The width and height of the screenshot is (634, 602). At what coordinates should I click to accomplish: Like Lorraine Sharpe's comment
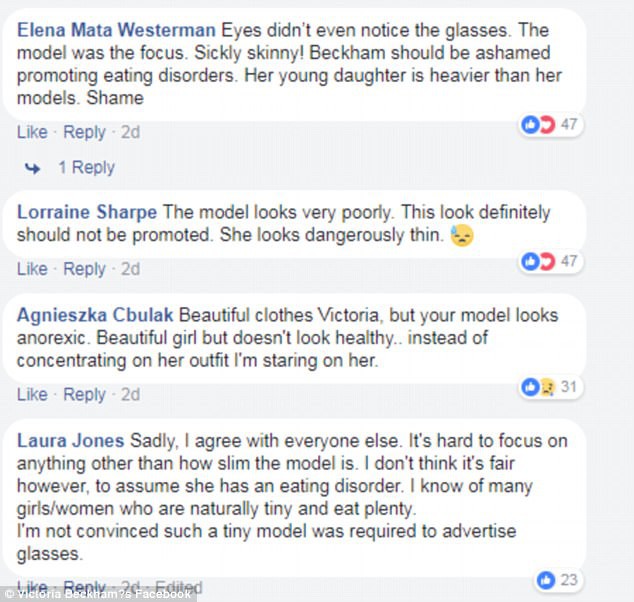pos(32,269)
